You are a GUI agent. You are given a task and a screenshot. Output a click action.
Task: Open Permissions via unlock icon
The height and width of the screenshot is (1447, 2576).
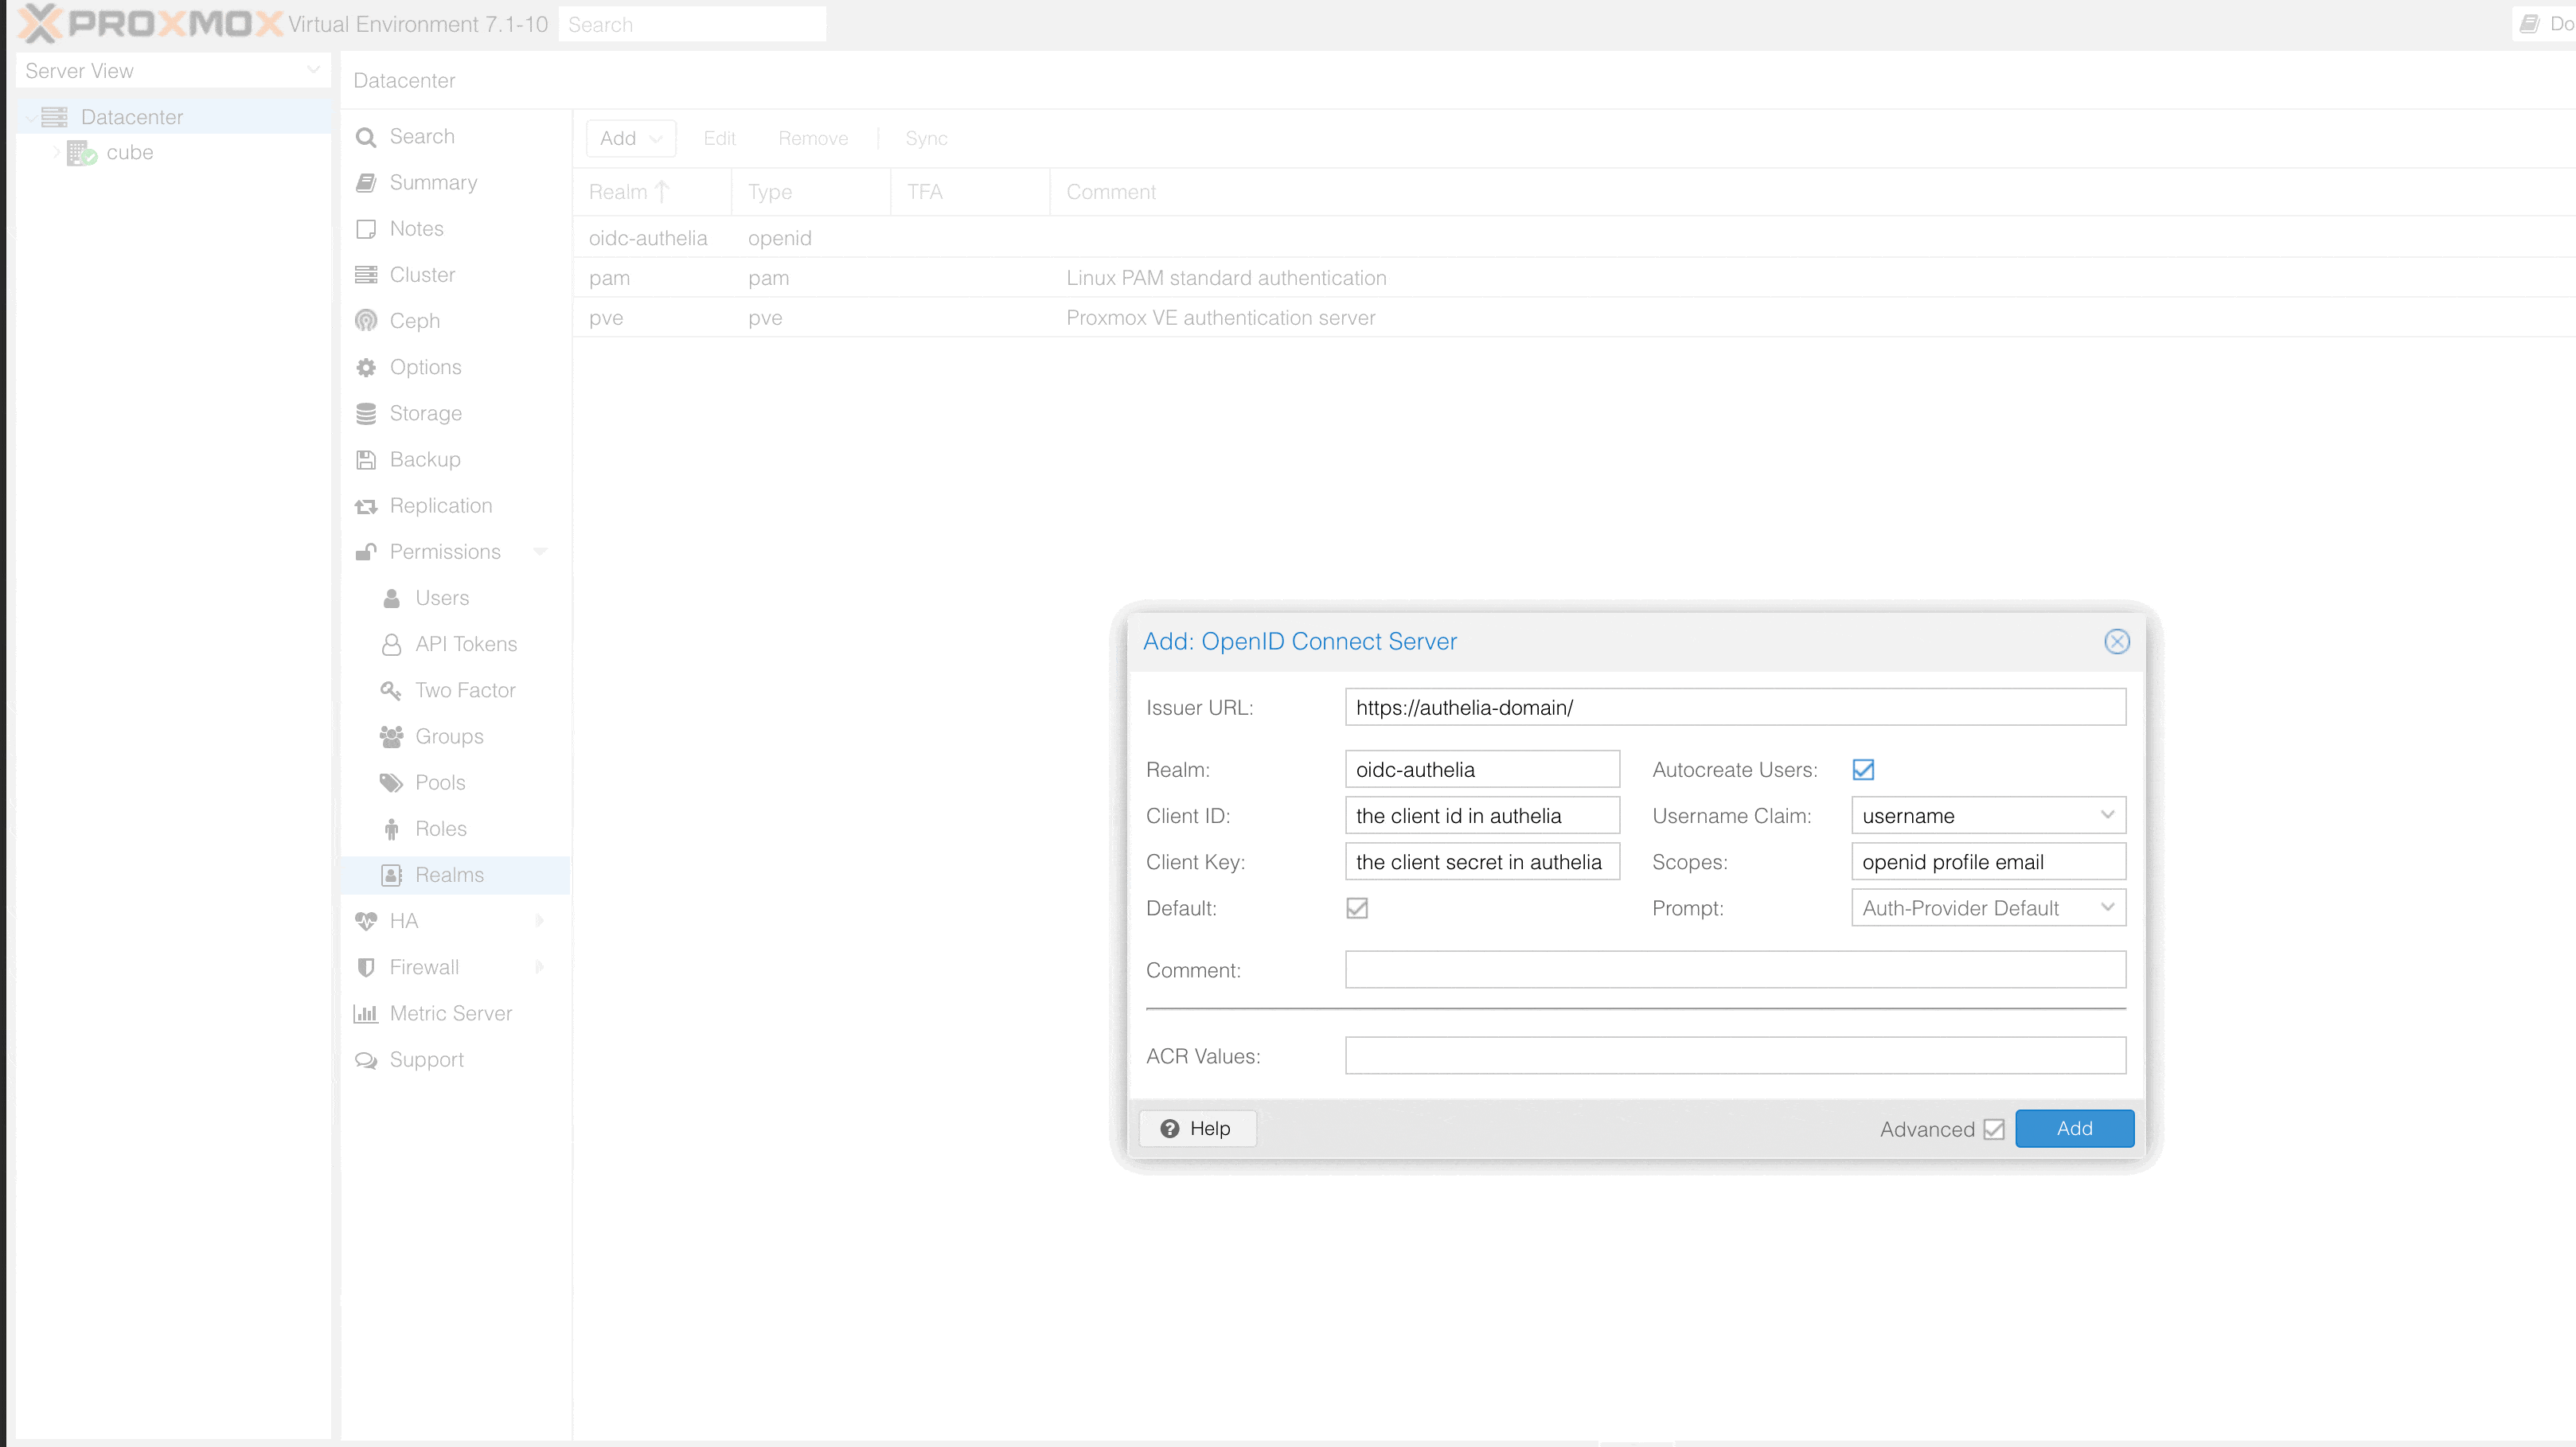tap(366, 552)
